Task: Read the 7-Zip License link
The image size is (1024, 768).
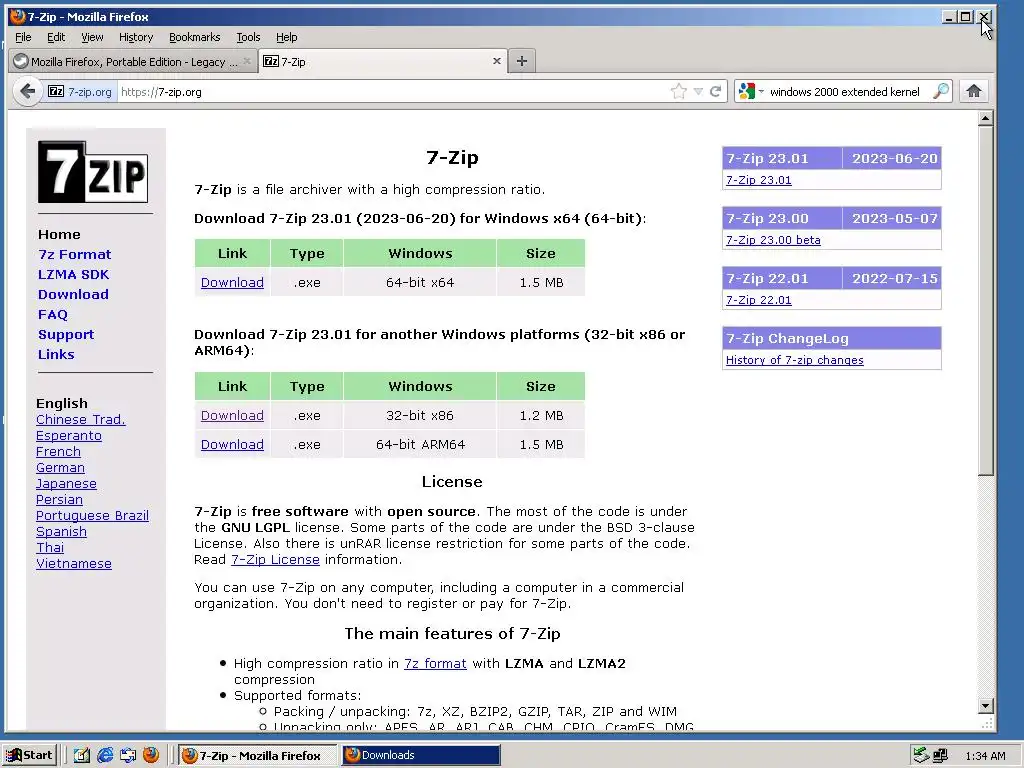Action: pos(275,560)
